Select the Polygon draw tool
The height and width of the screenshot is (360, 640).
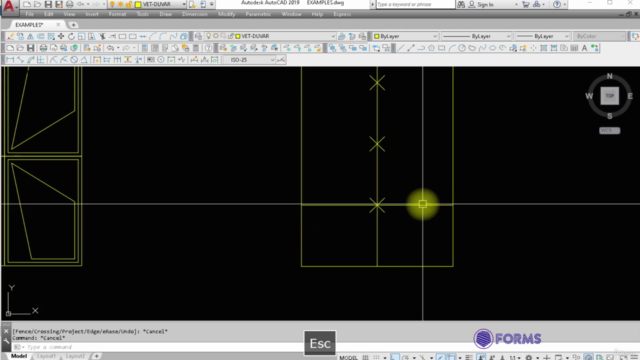coord(431,48)
